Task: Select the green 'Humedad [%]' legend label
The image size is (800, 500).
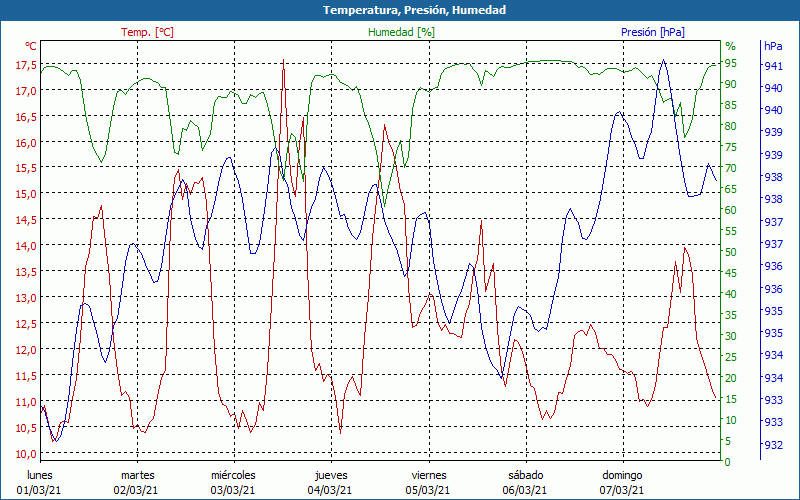Action: (401, 32)
